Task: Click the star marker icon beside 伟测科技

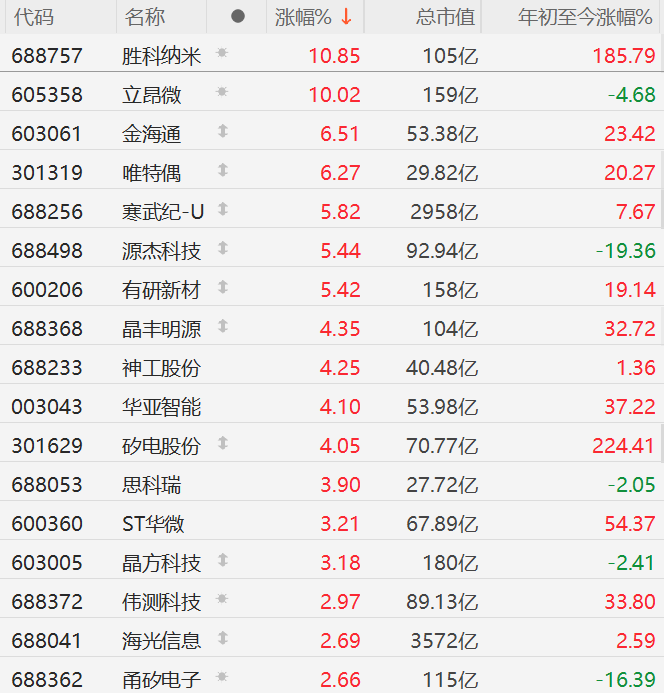Action: (x=222, y=600)
